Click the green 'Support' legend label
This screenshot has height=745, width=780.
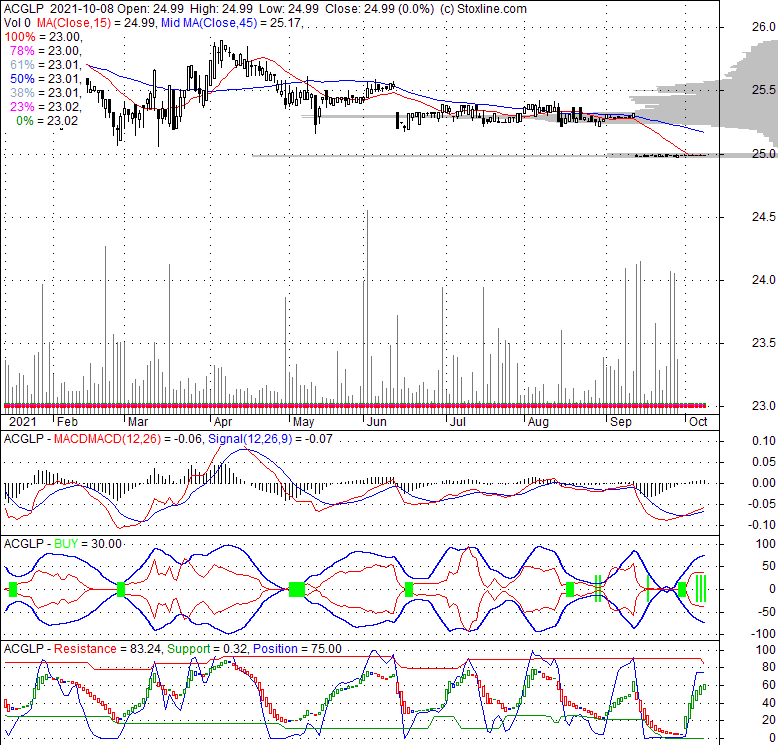pyautogui.click(x=189, y=649)
